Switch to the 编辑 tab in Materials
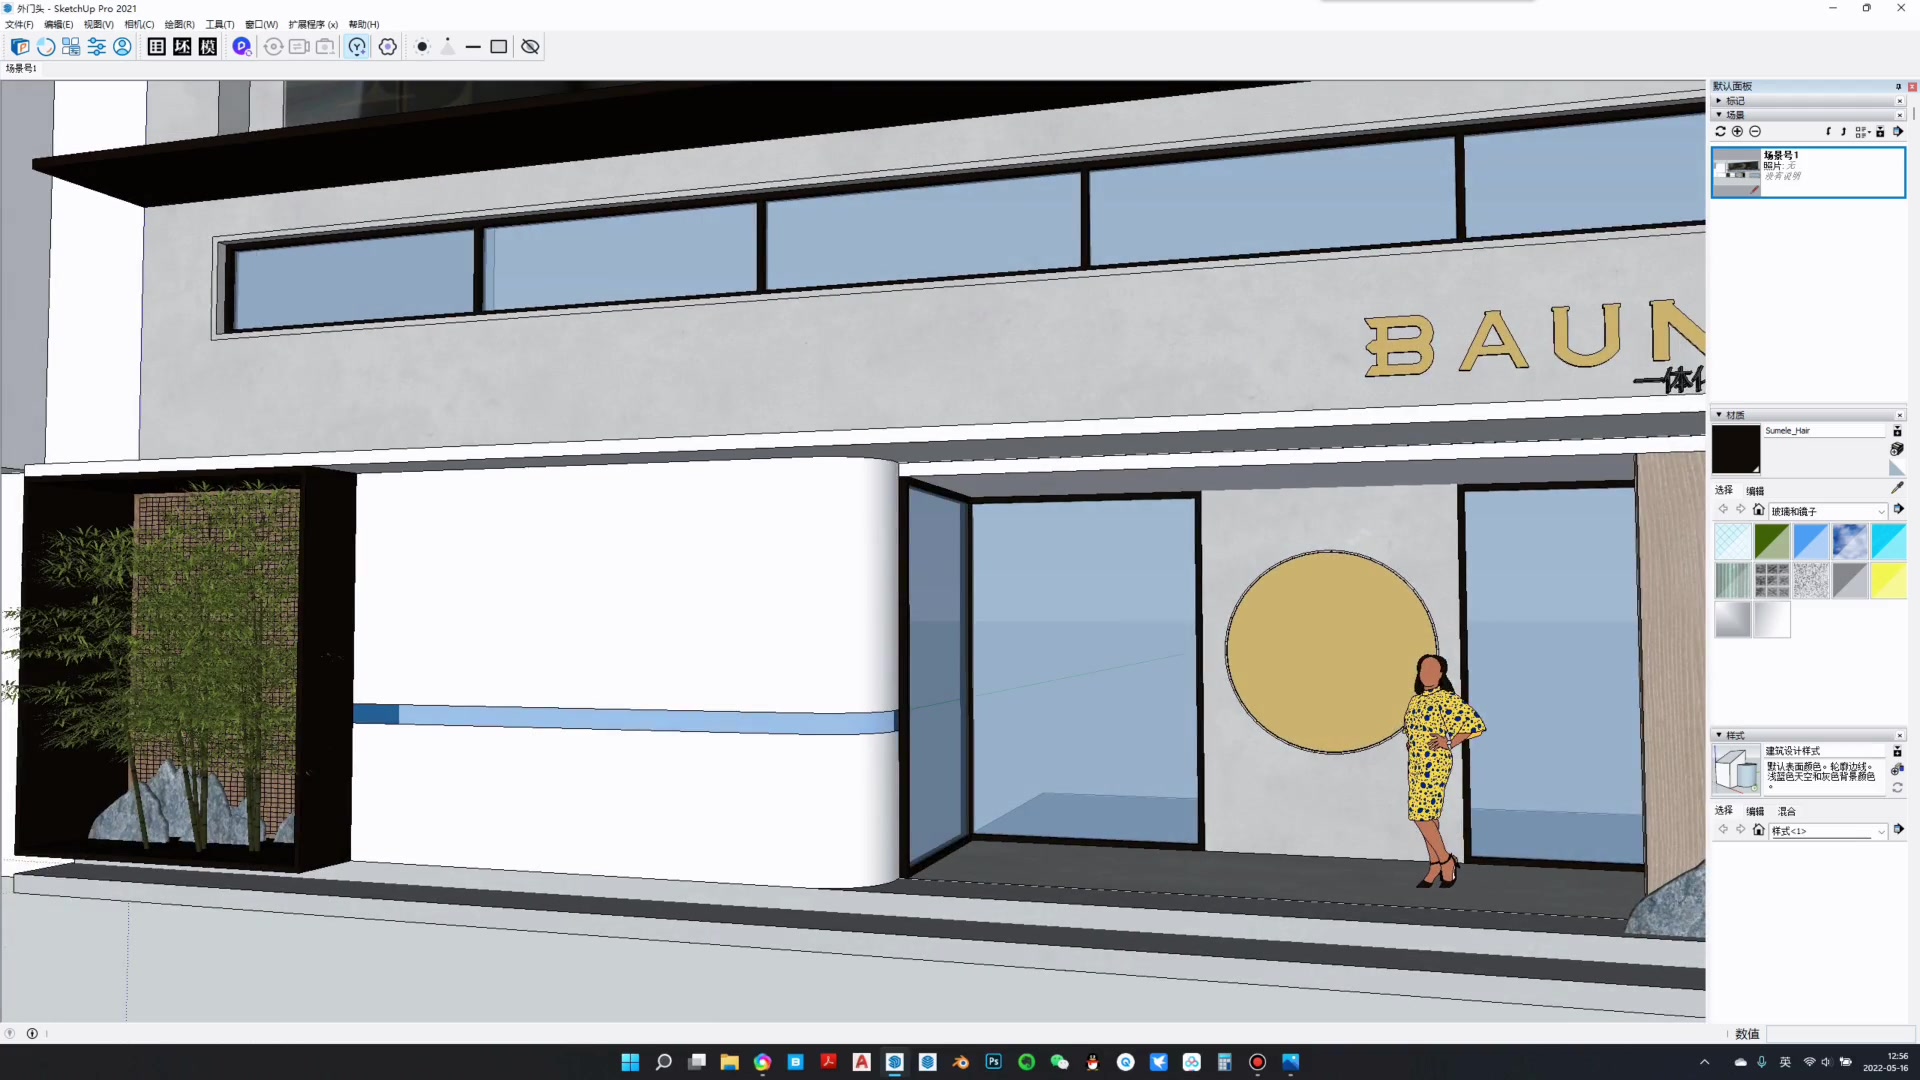This screenshot has width=1920, height=1080. click(x=1754, y=491)
